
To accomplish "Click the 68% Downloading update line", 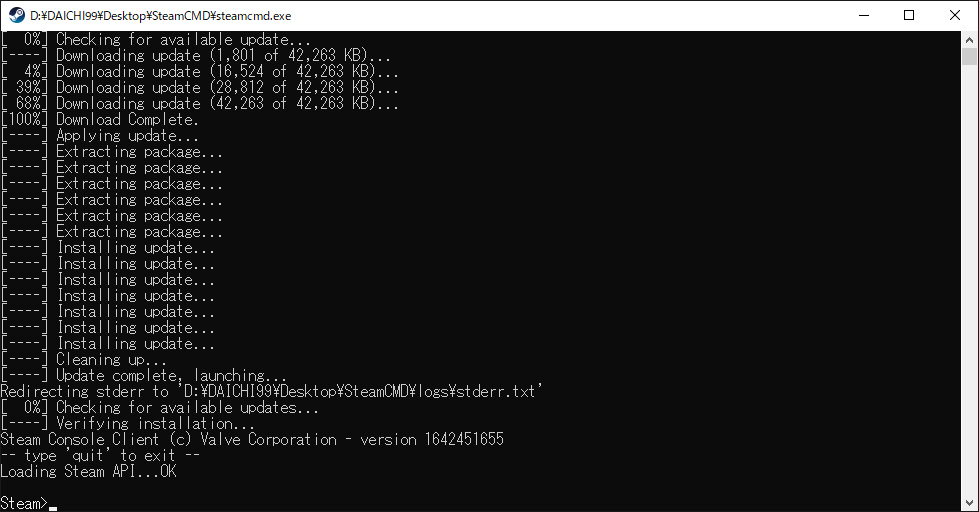I will 199,103.
